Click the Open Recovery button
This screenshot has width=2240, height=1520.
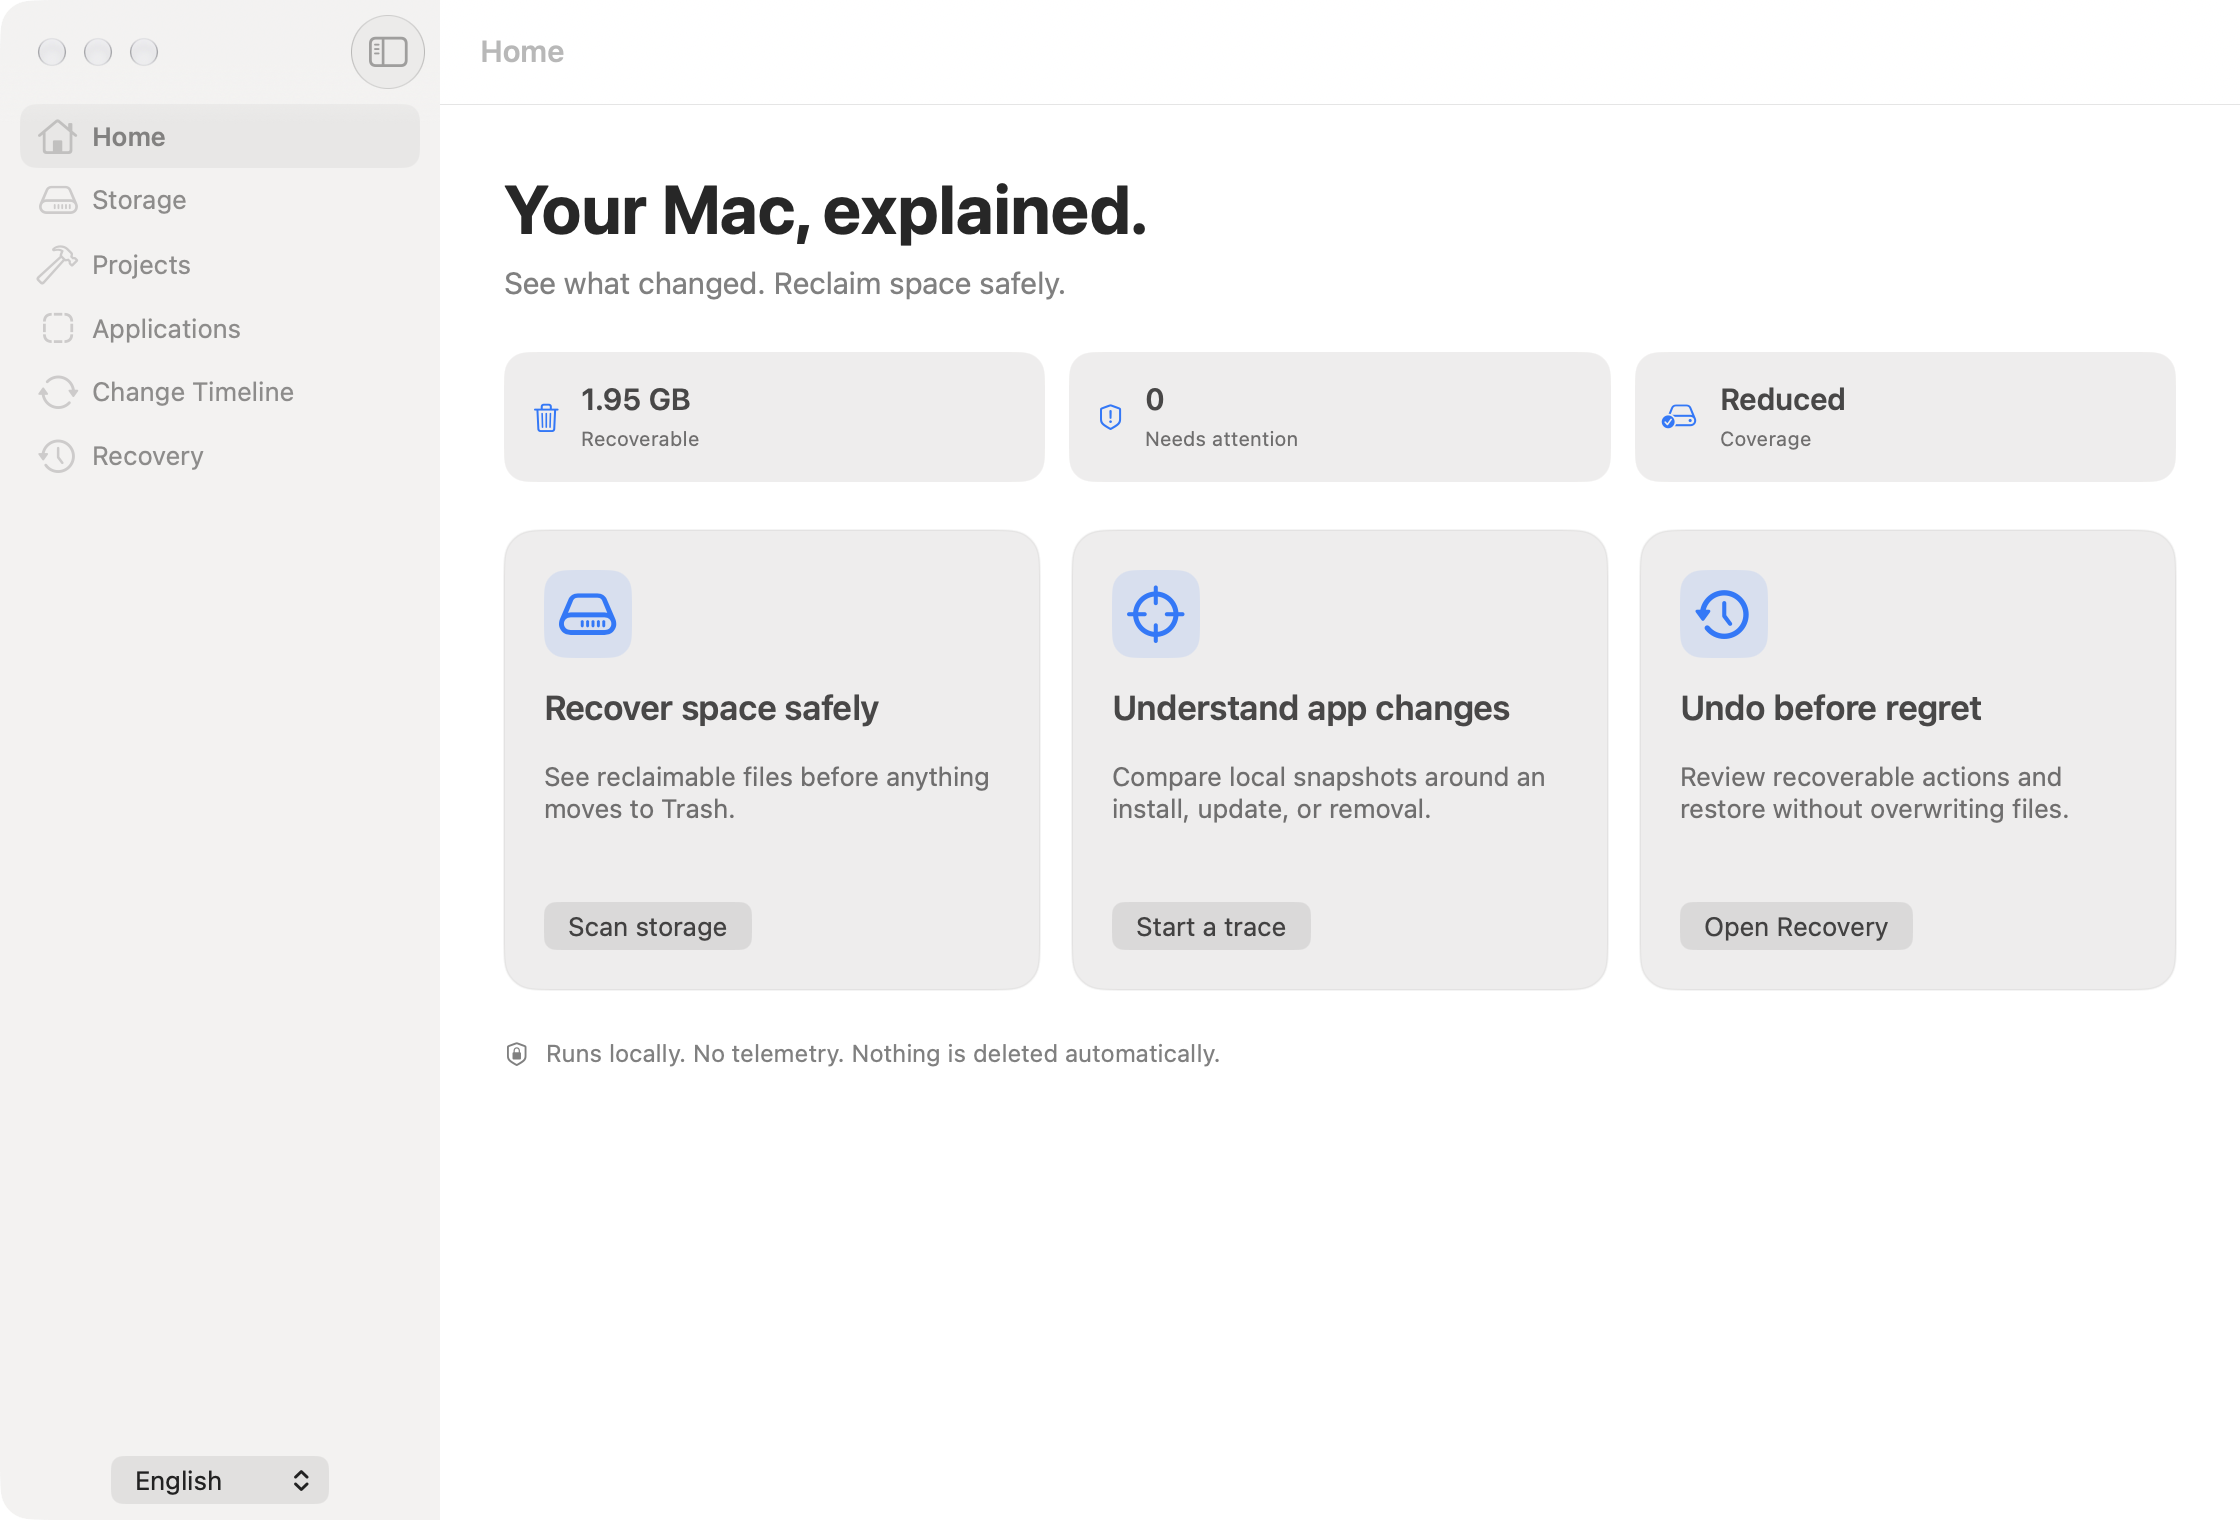point(1796,926)
